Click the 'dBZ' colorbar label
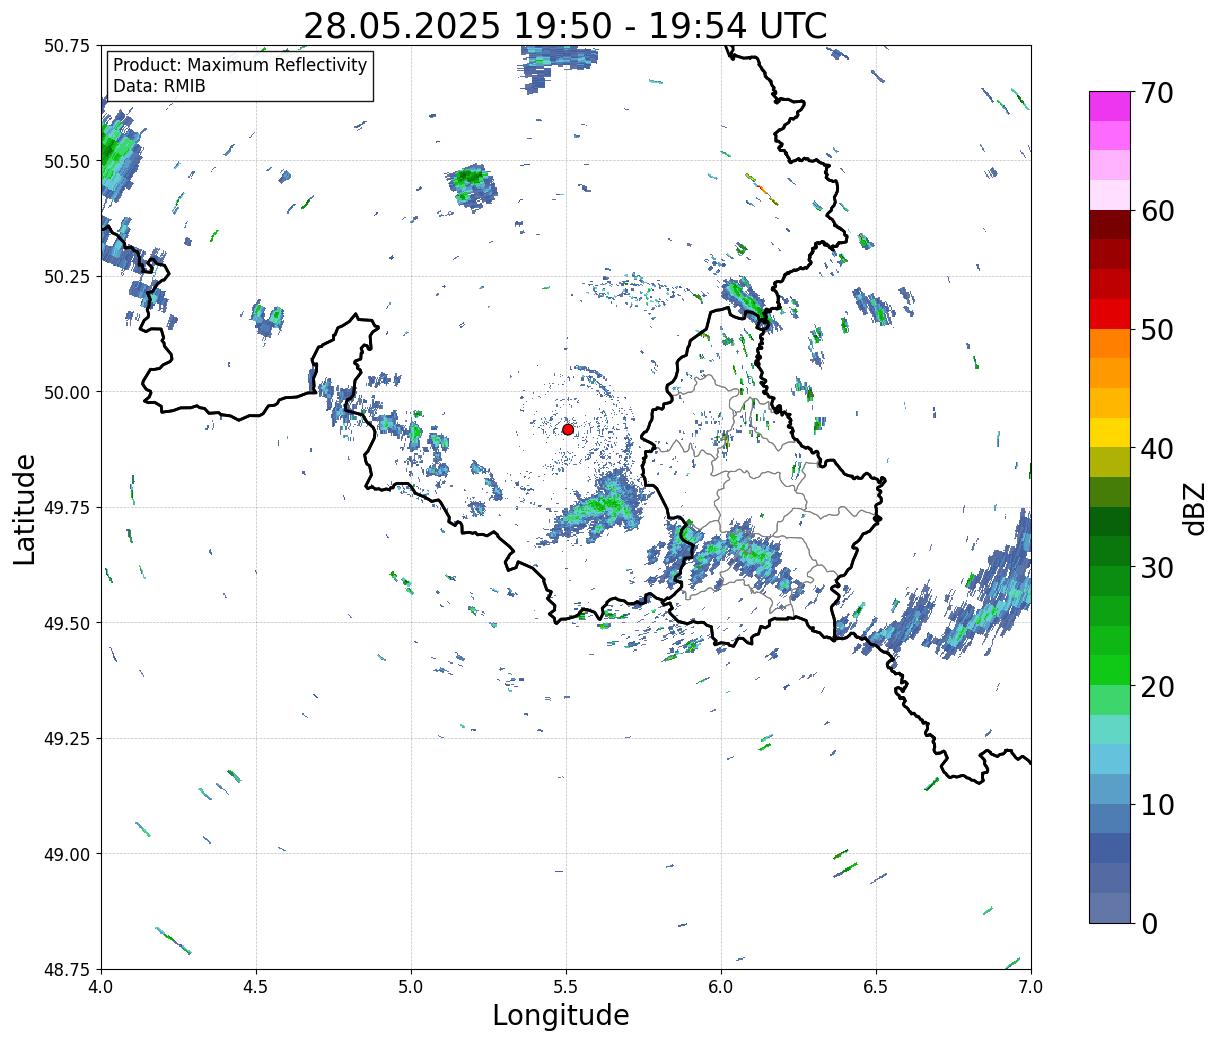 pos(1194,508)
